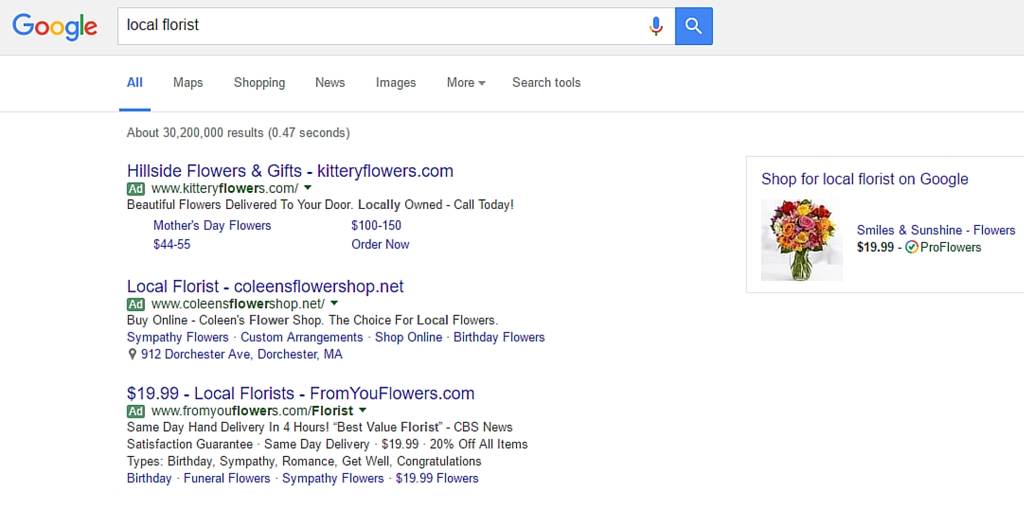
Task: Click the Order Now sitelink
Action: click(x=380, y=245)
